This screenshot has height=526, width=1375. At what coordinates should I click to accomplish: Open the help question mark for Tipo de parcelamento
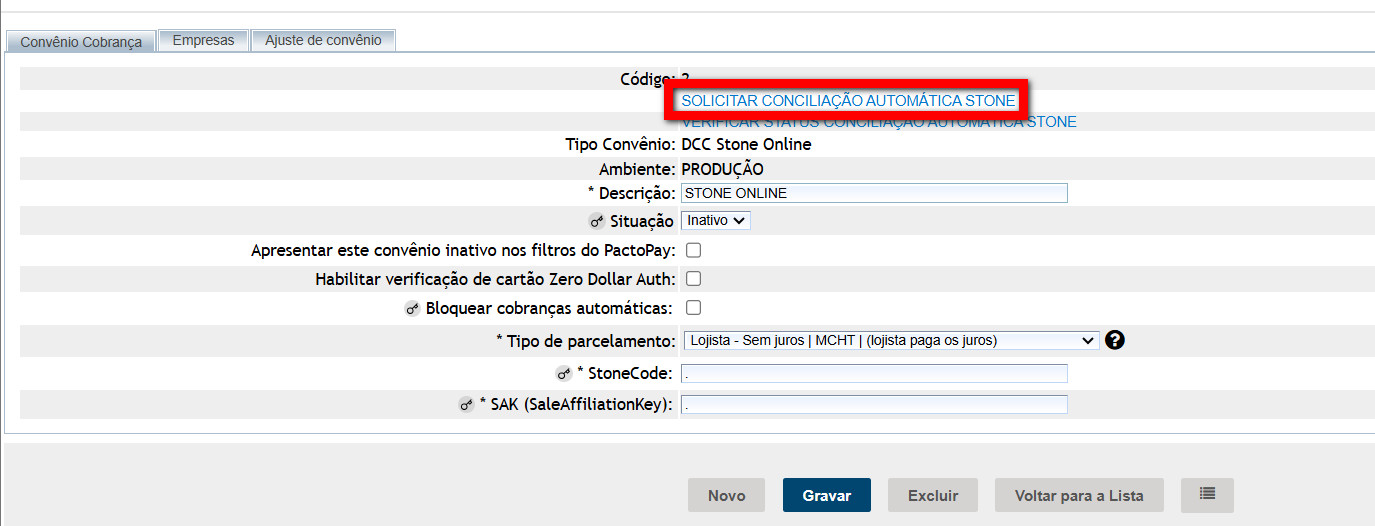pos(1115,340)
